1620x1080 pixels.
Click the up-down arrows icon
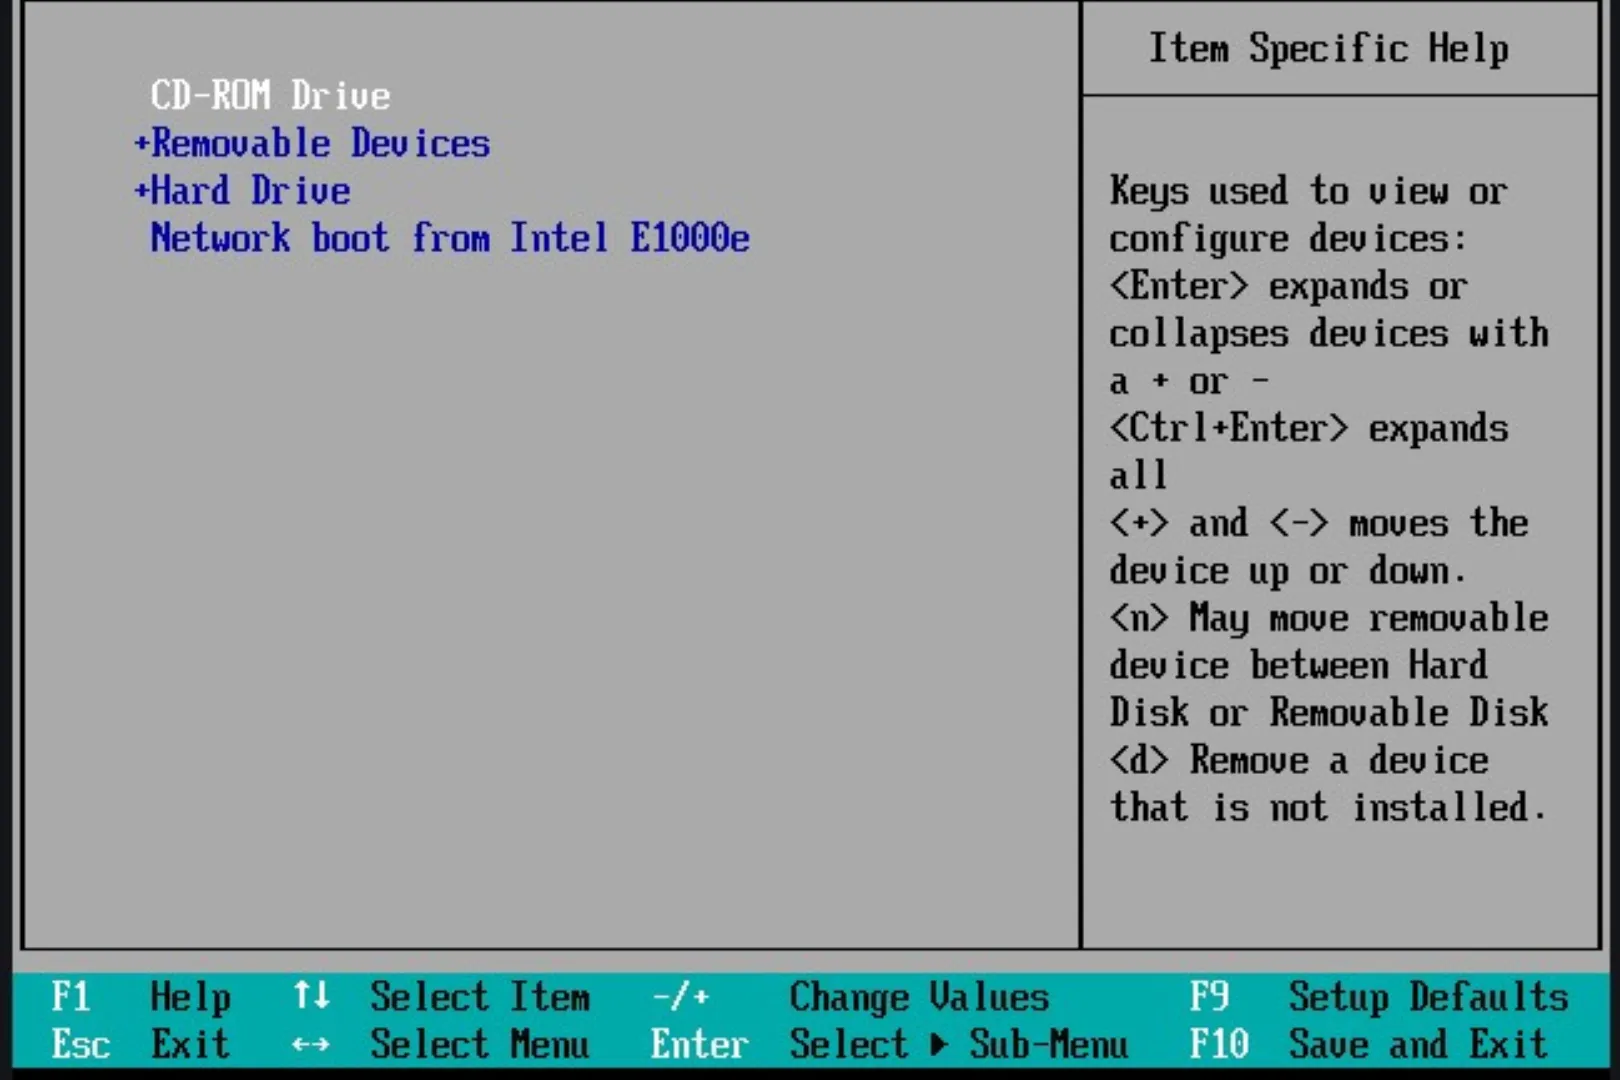[311, 996]
